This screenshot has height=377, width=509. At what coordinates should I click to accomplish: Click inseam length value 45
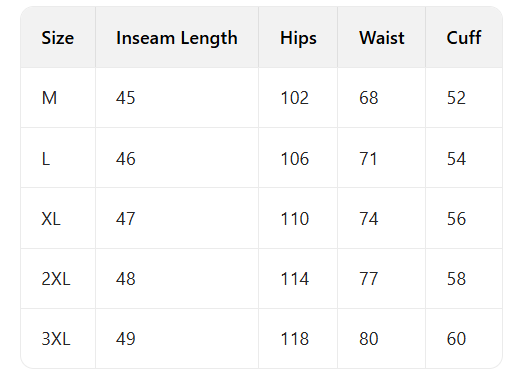(126, 98)
